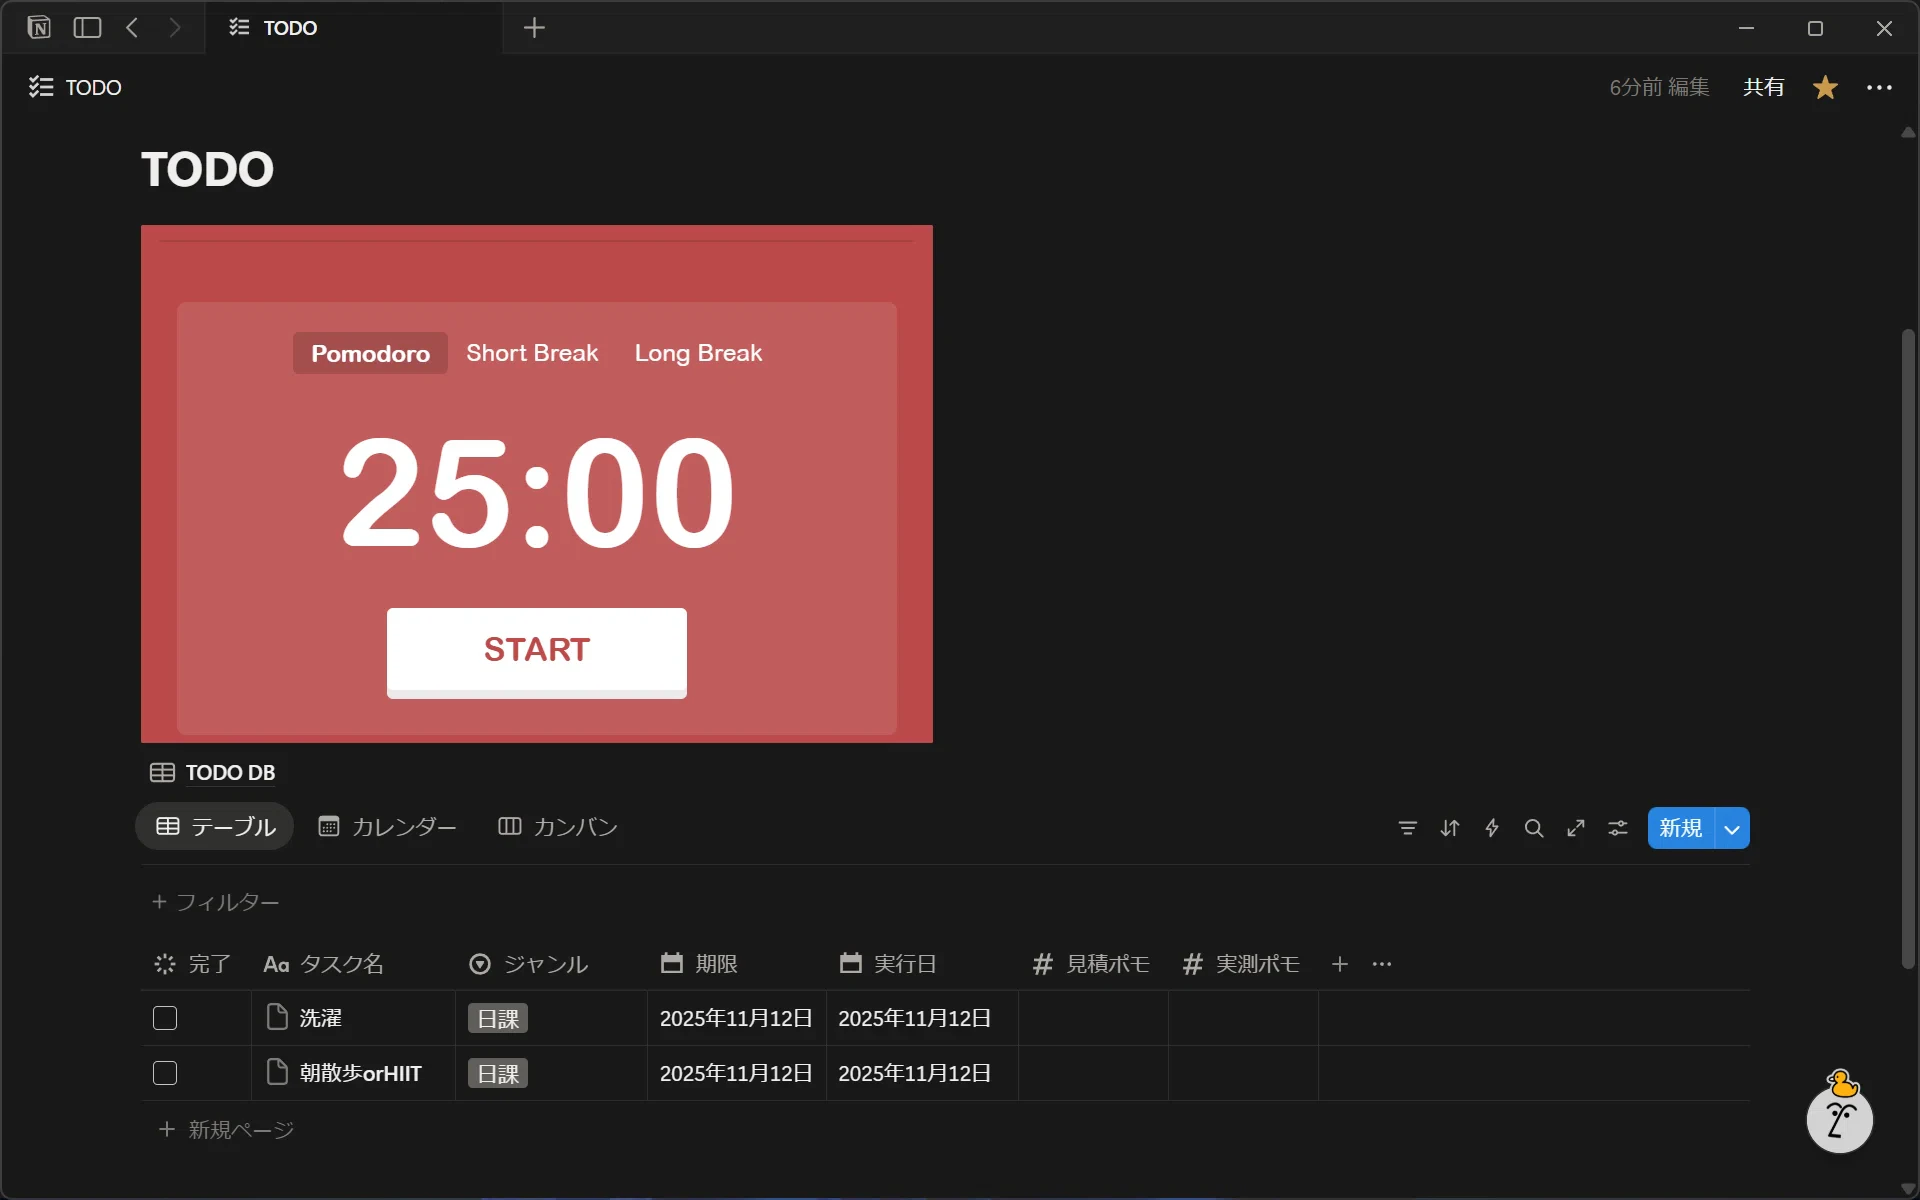Add a property with plus column icon
1920x1200 pixels.
point(1340,964)
